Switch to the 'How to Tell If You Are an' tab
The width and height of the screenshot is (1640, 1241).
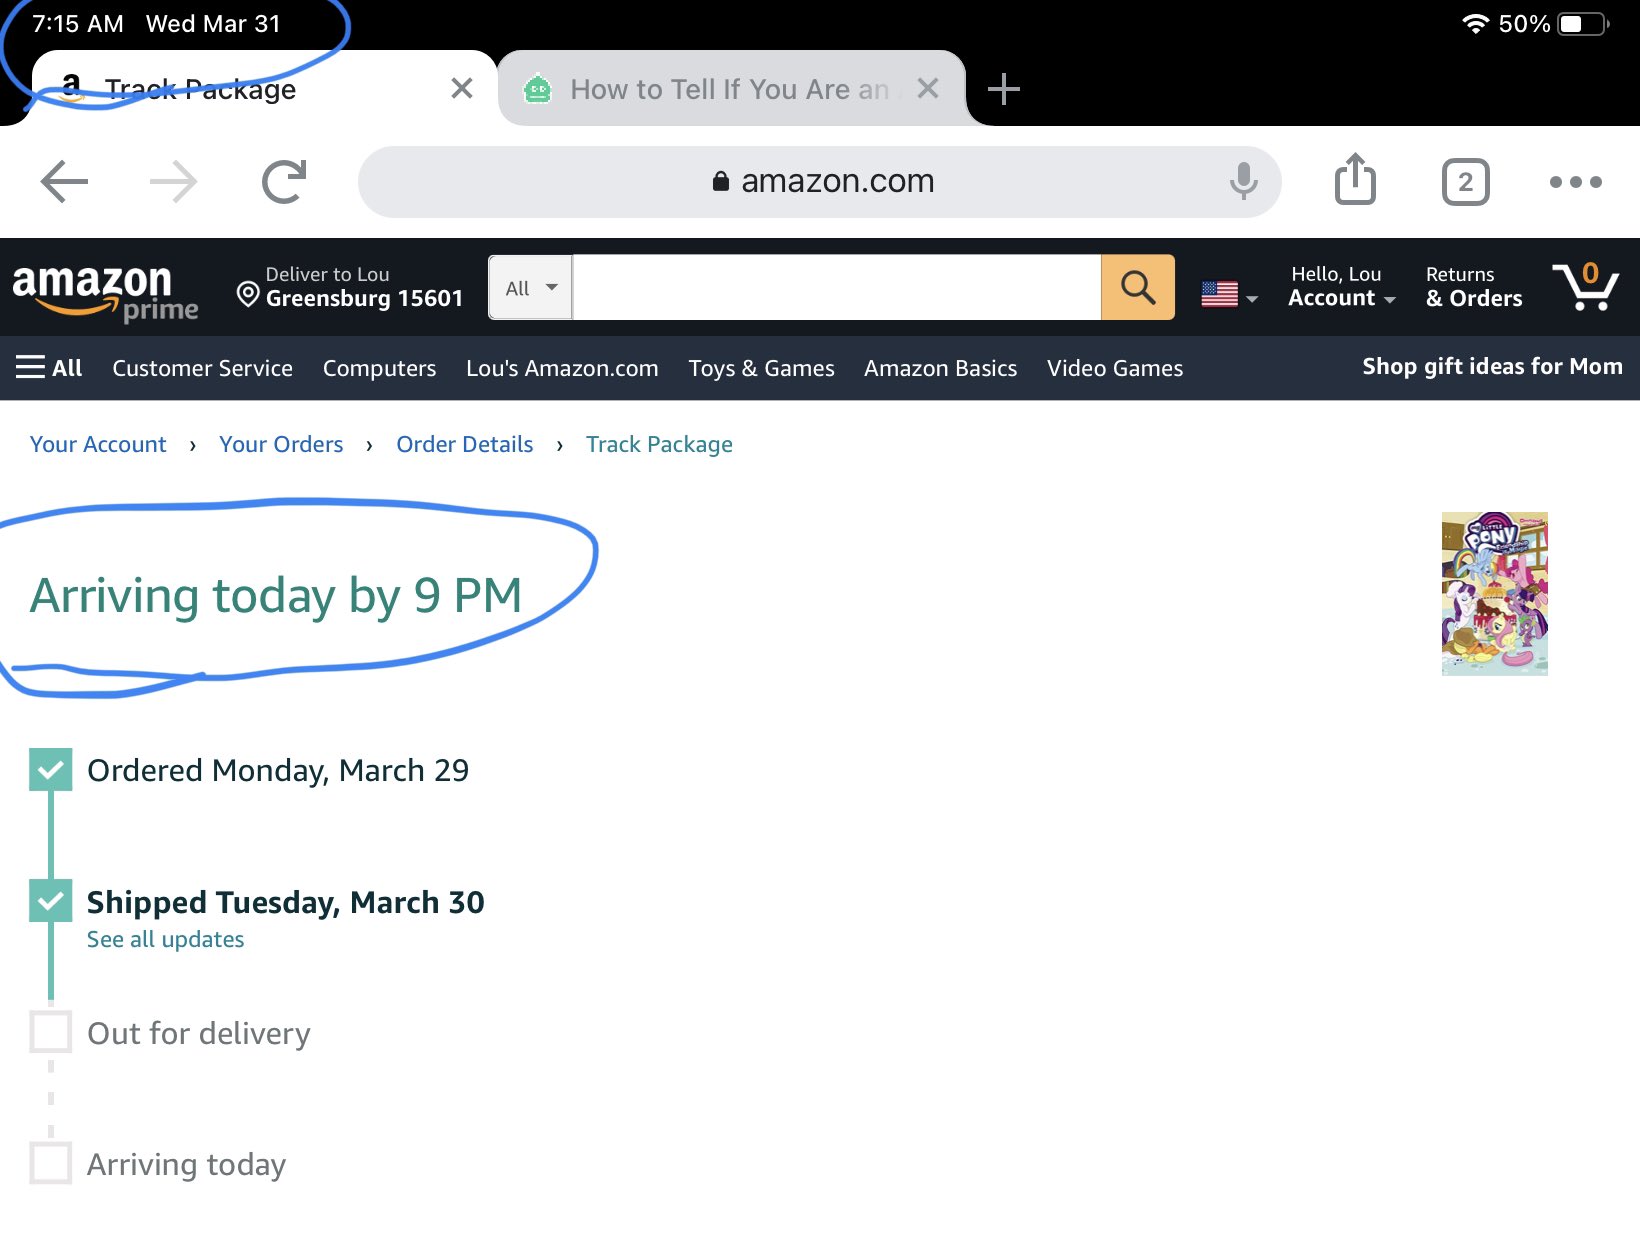(732, 89)
